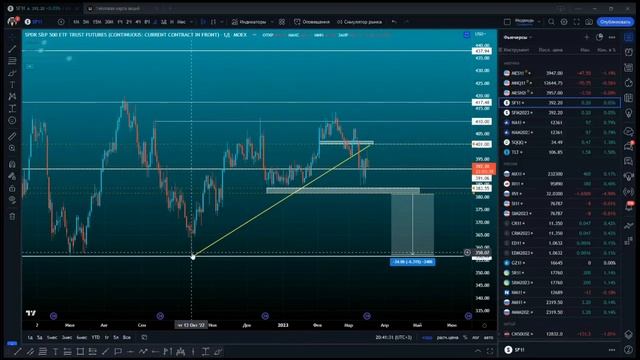Open the notifications bell icon in right sidebar
The height and width of the screenshot is (360, 640).
coord(629,207)
